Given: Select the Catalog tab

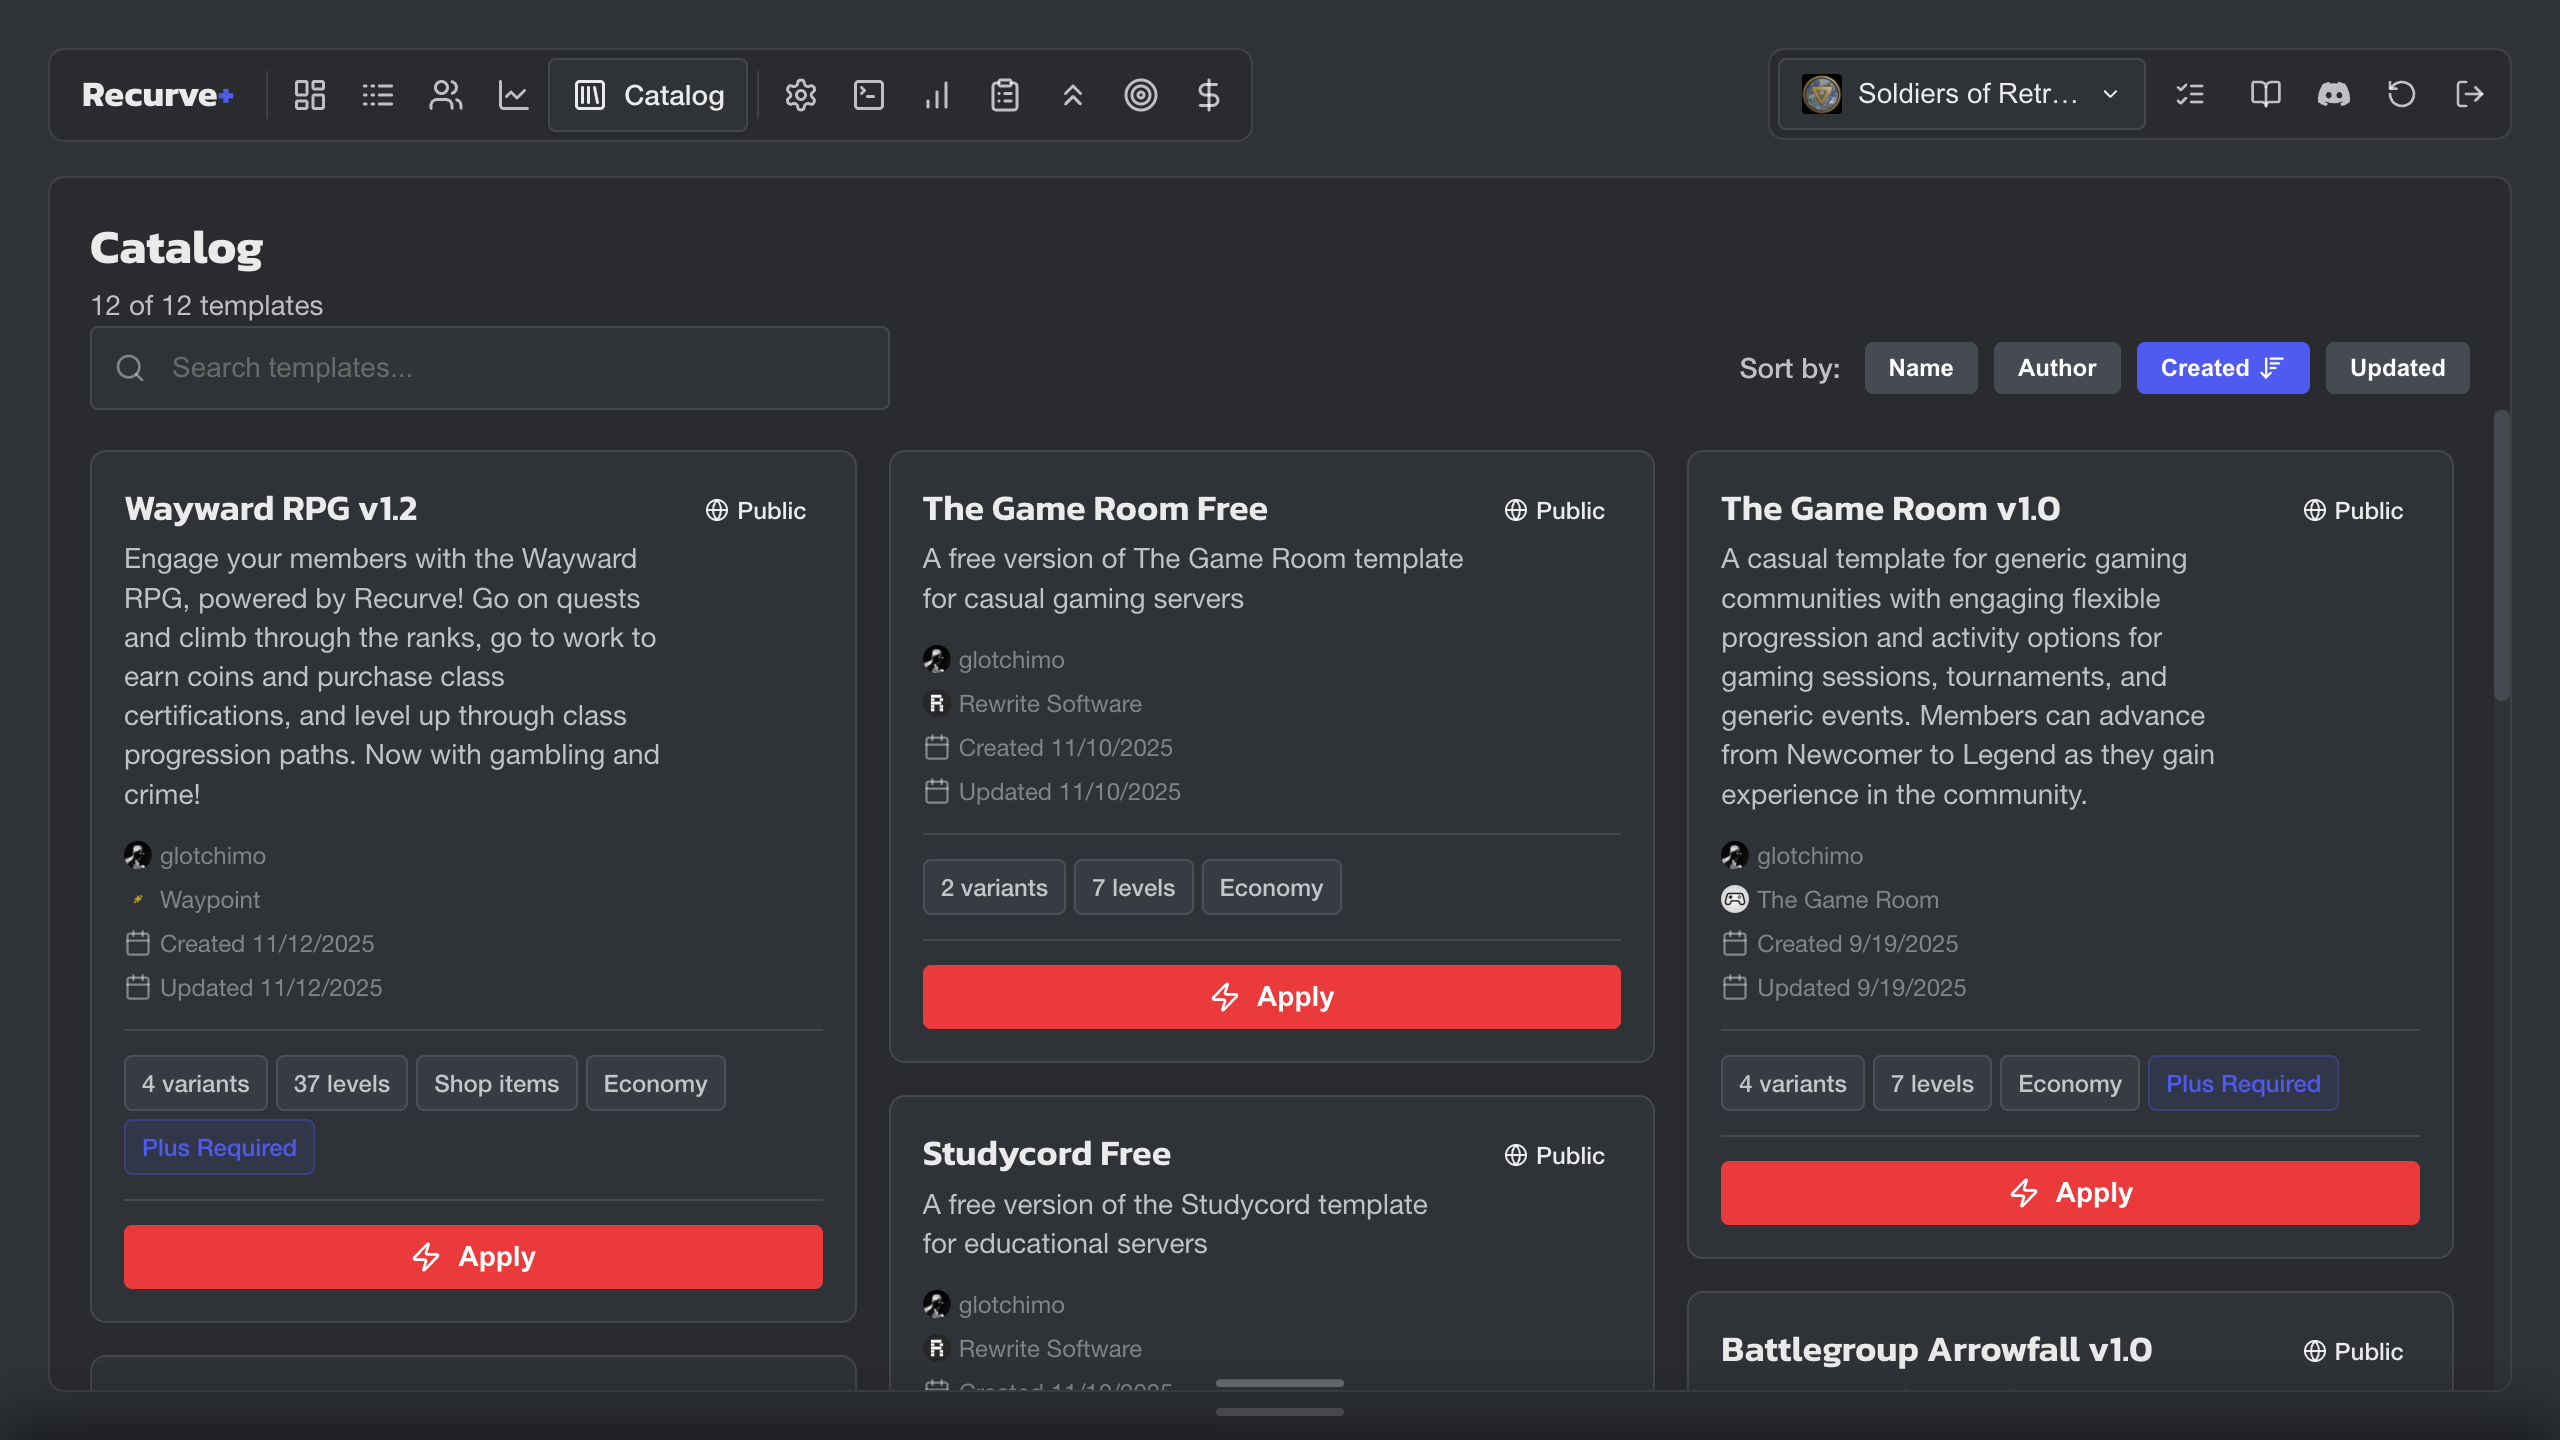Looking at the screenshot, I should 648,95.
